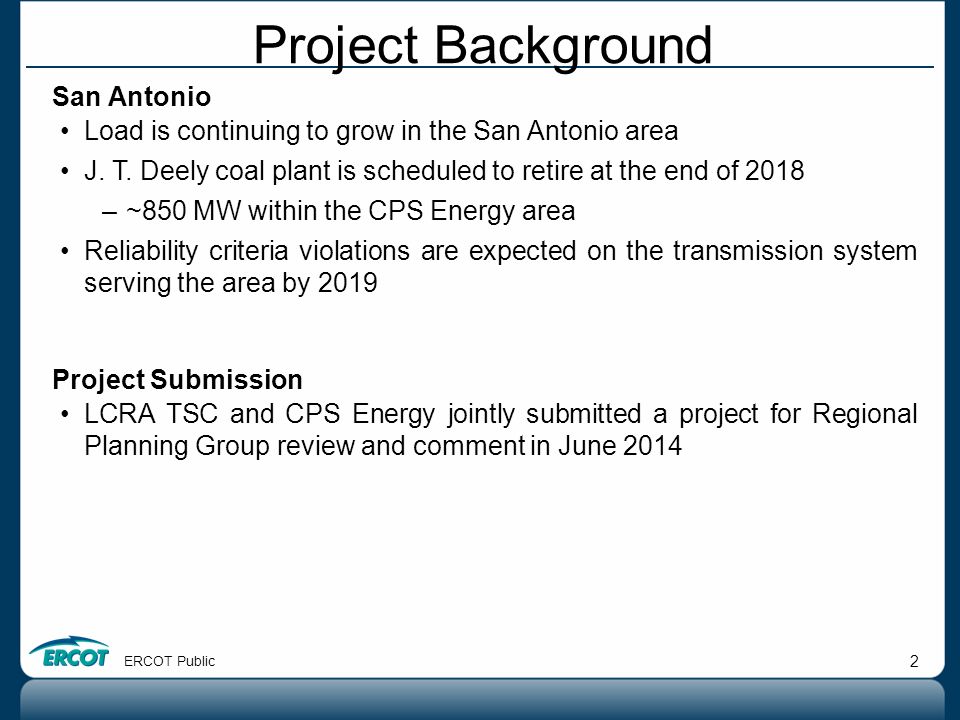Click the slide number 2
The width and height of the screenshot is (960, 720).
pyautogui.click(x=914, y=661)
